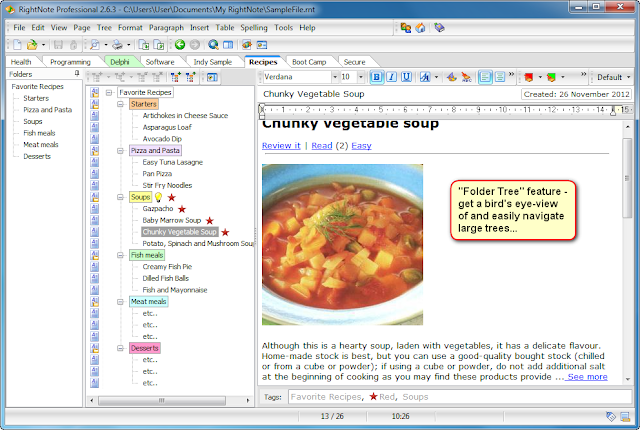Click the red star beside Baby Marrow Soup
The image size is (640, 430).
[x=210, y=221]
